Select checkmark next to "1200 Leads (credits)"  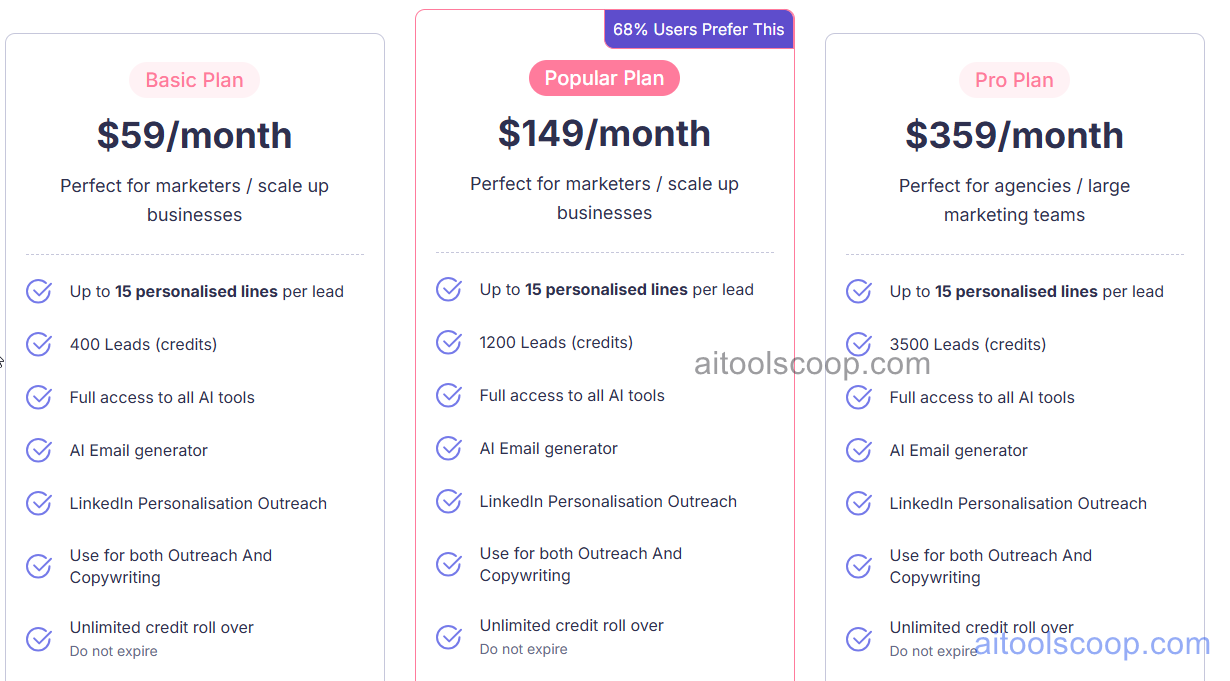point(448,342)
